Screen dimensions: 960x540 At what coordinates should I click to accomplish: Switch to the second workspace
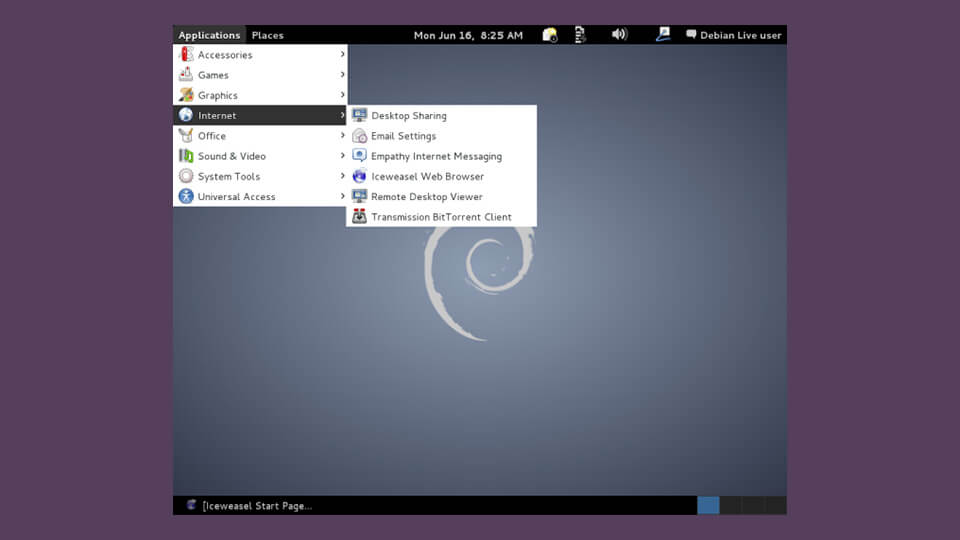pyautogui.click(x=731, y=505)
